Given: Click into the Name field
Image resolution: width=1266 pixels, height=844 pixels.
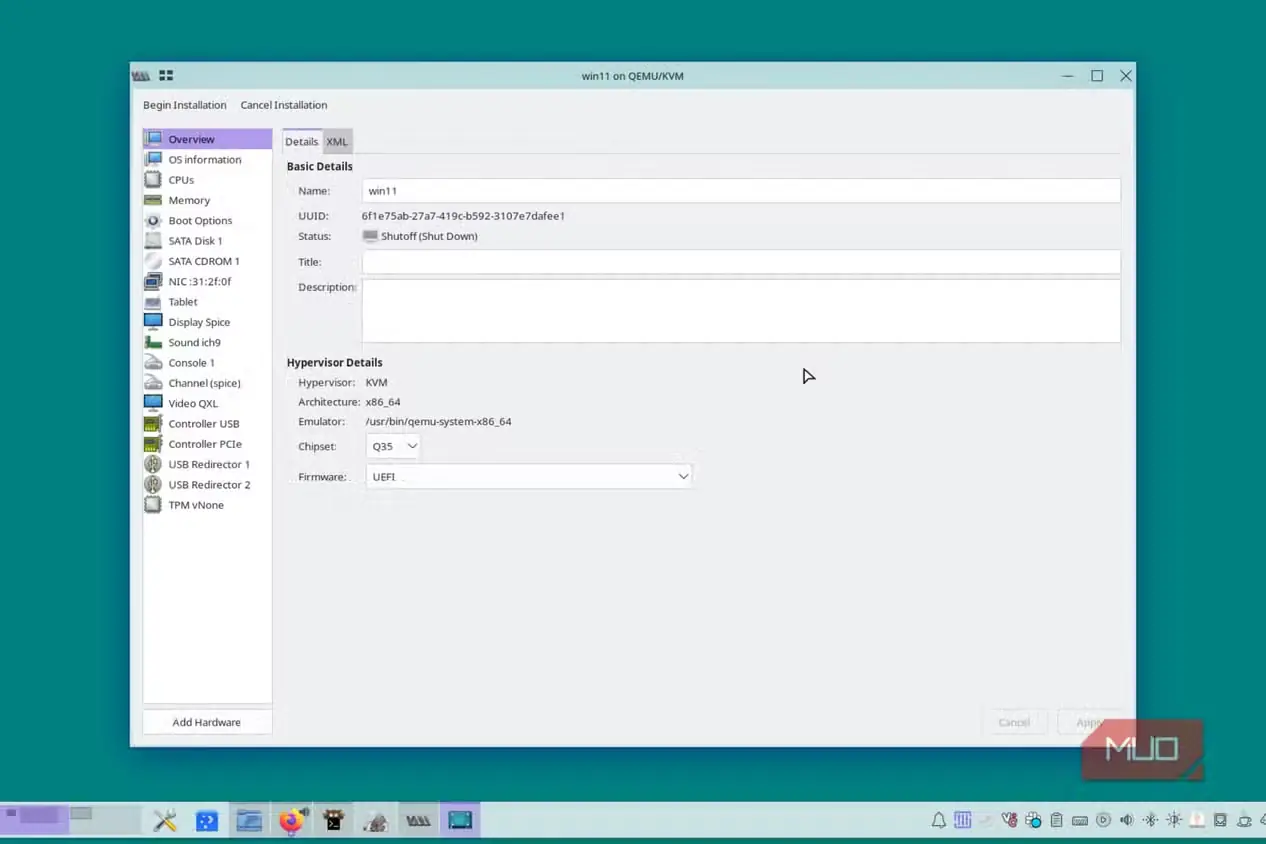Looking at the screenshot, I should tap(741, 191).
